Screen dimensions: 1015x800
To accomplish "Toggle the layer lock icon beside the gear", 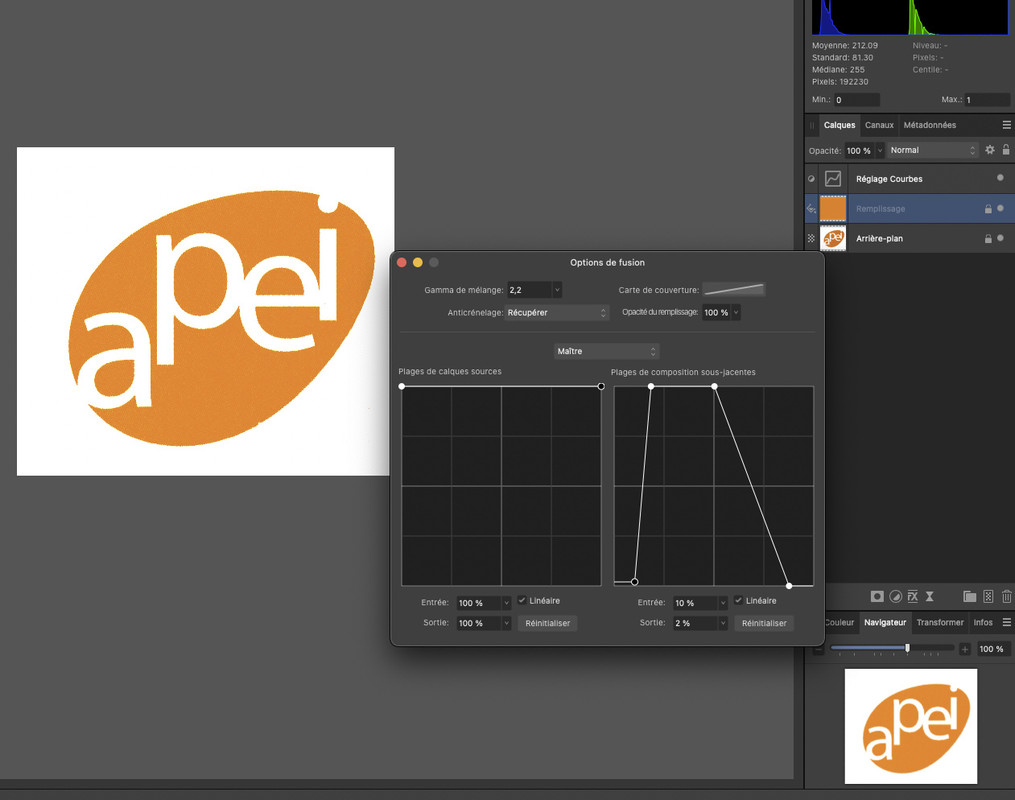I will tap(1006, 150).
